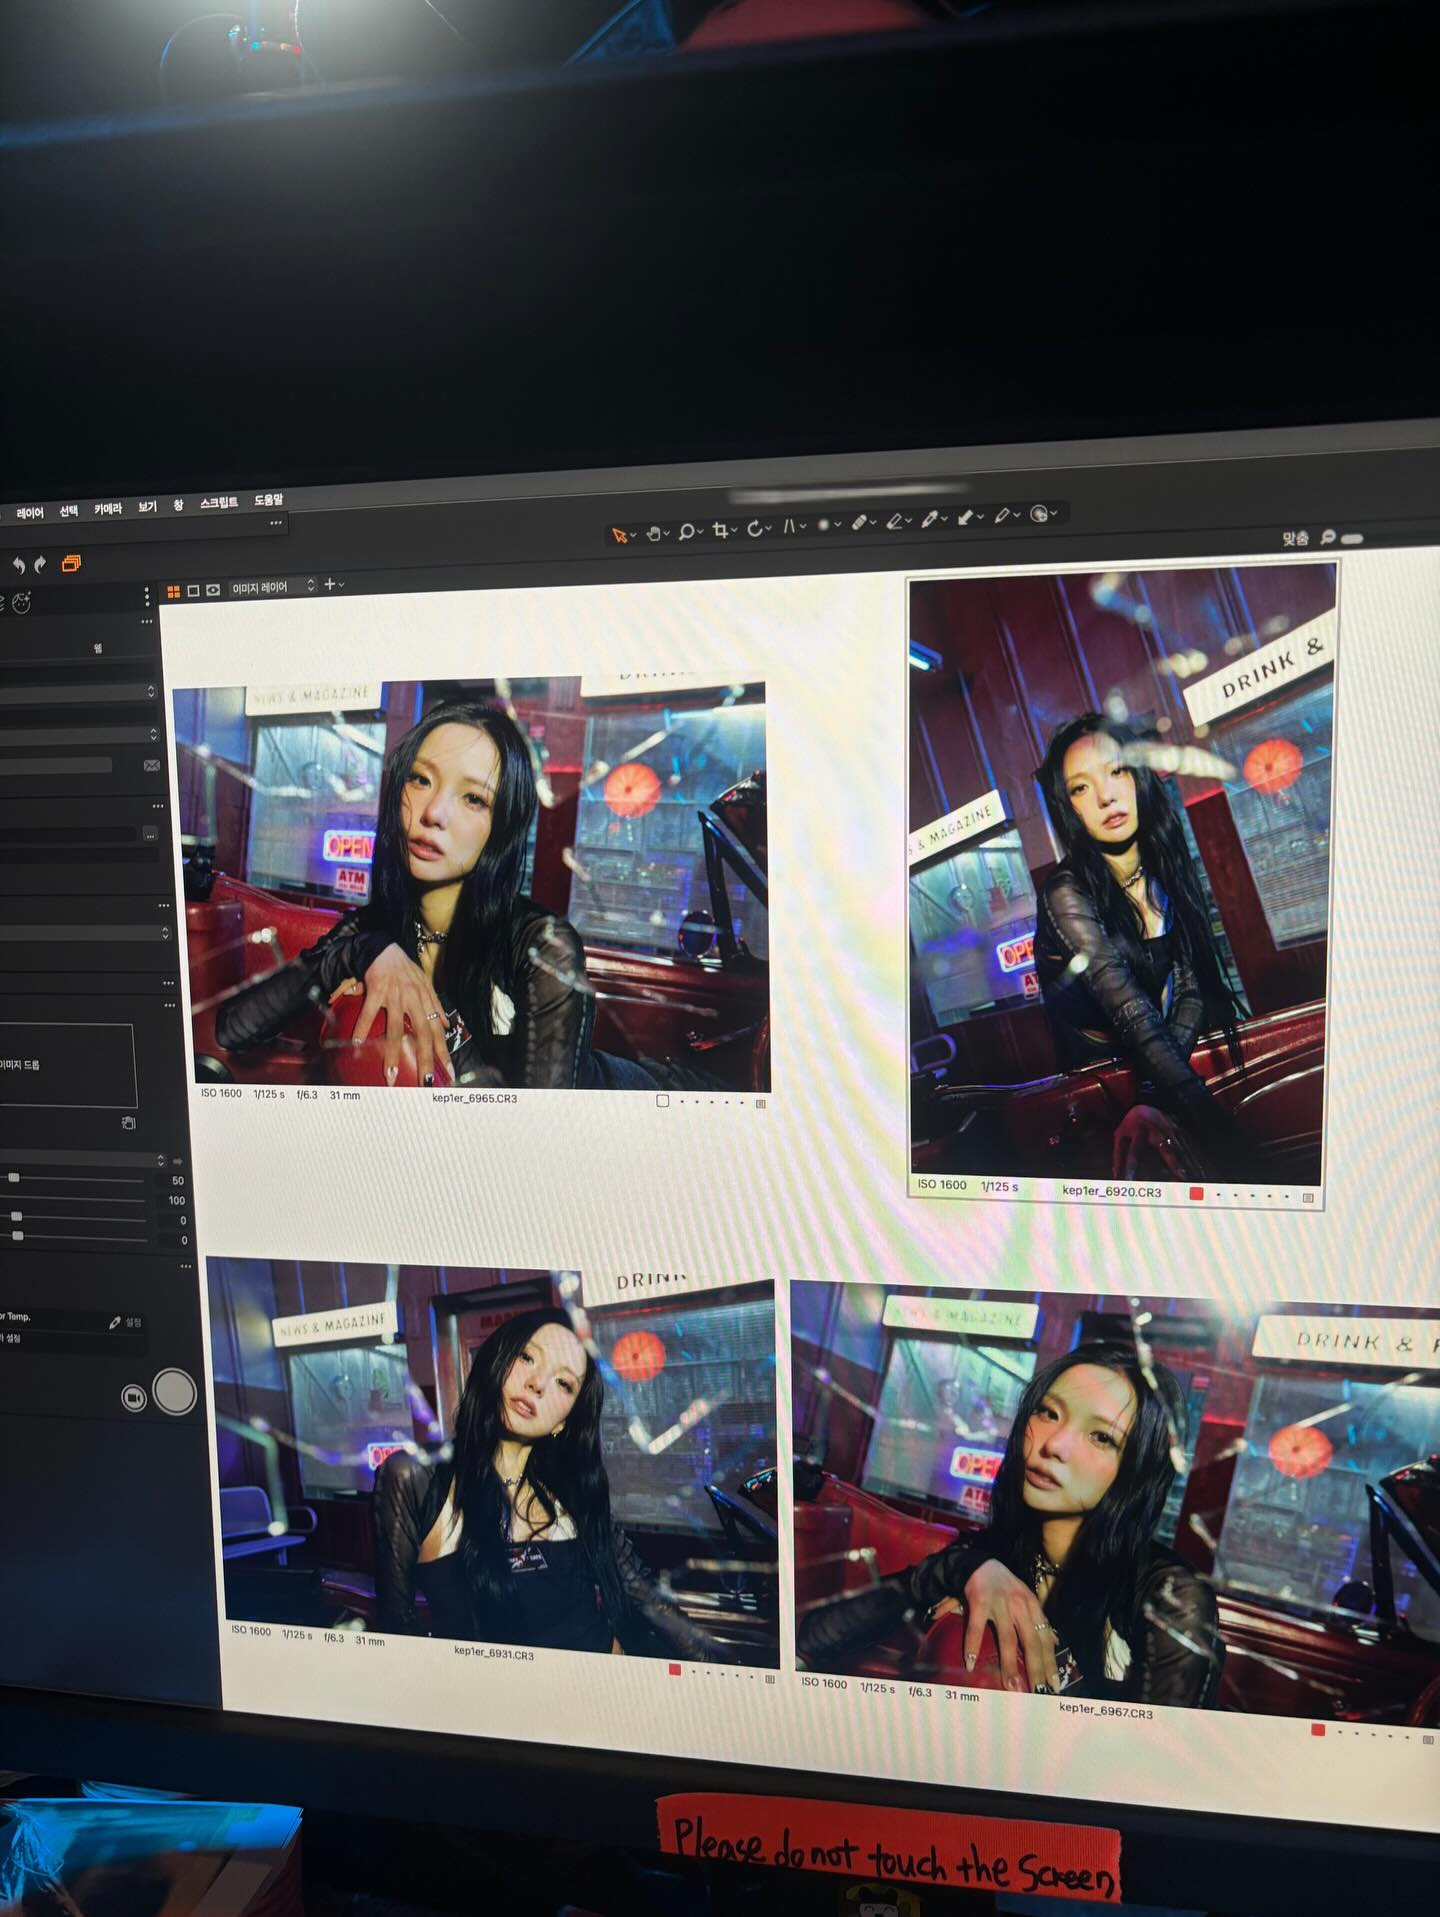Screen dimensions: 1440x1917
Task: Select the Pan hand tool
Action: [x=653, y=533]
